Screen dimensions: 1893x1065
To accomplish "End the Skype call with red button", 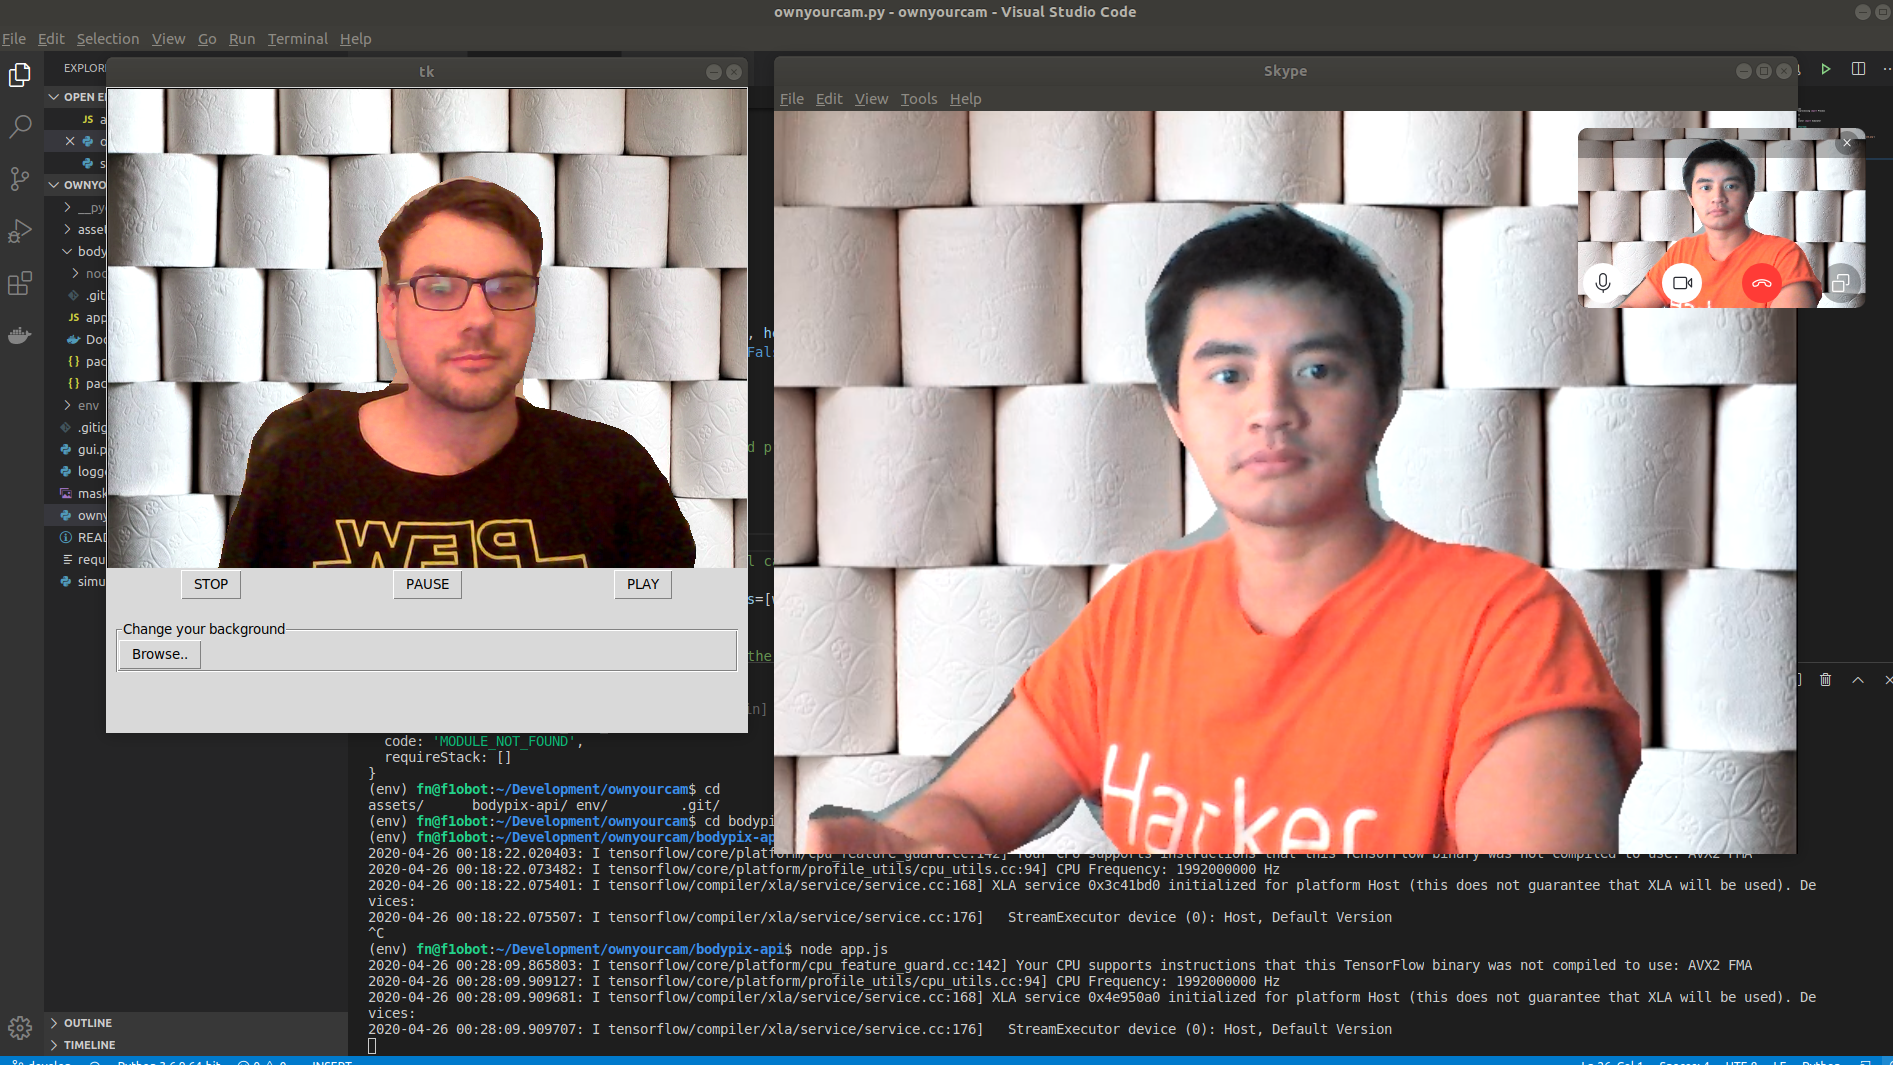I will click(1761, 283).
